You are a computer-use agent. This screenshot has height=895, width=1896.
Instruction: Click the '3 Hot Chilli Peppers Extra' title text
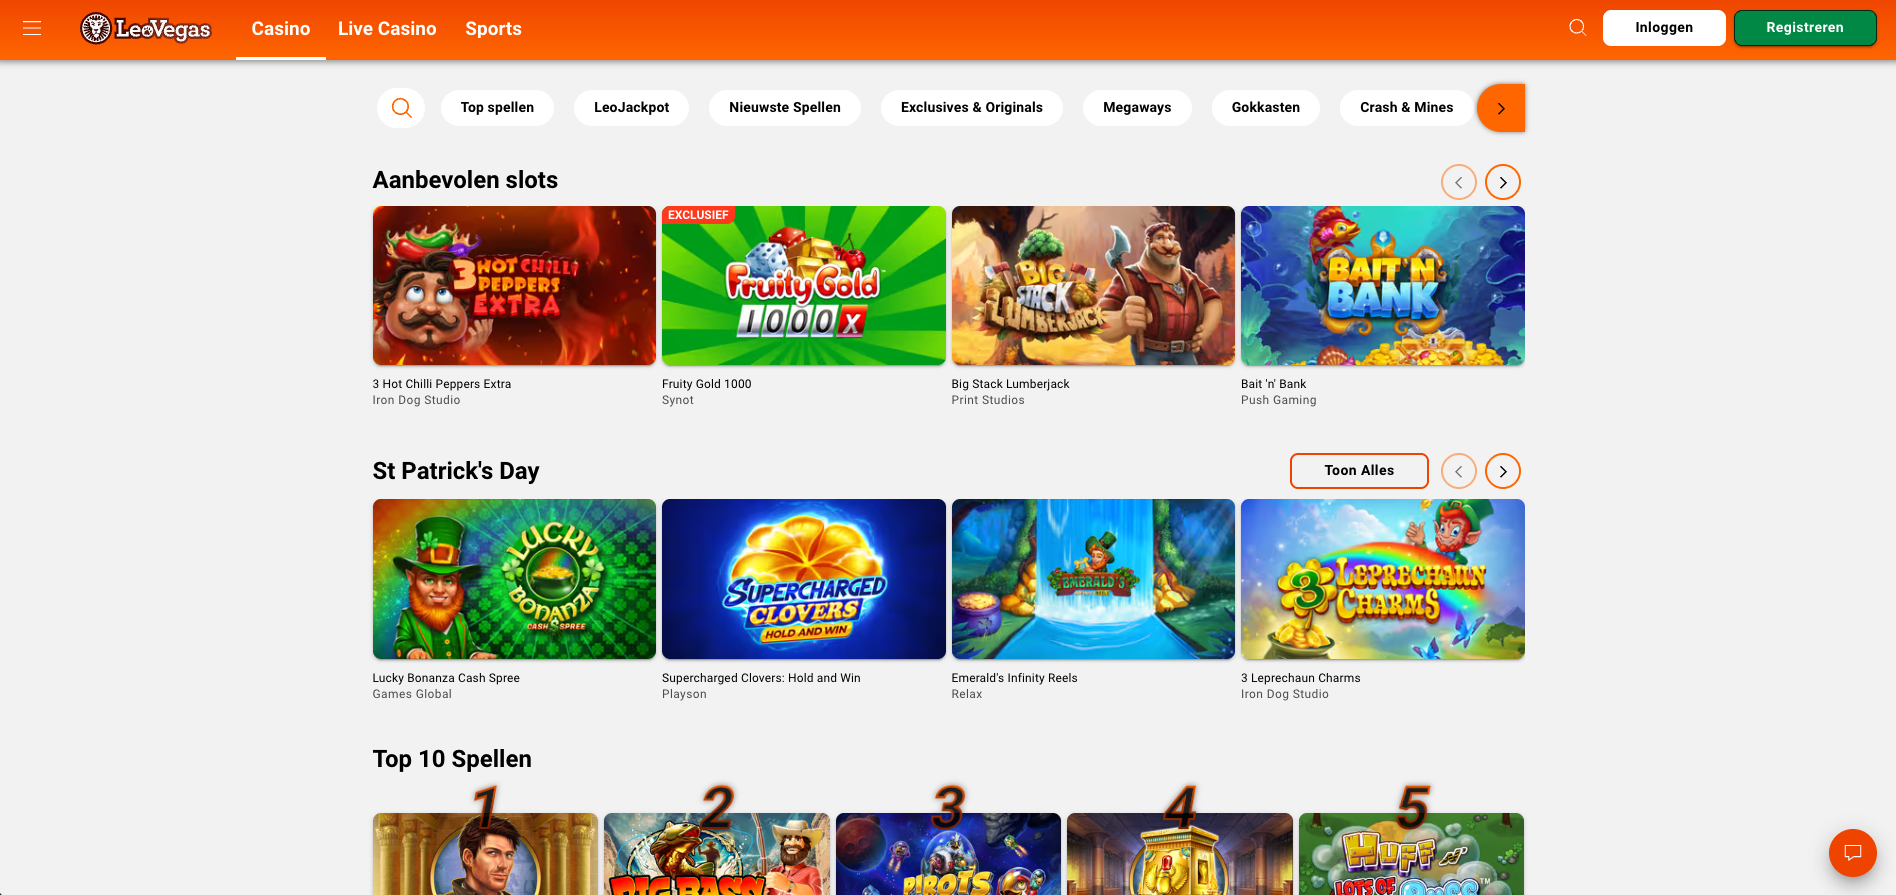click(442, 384)
